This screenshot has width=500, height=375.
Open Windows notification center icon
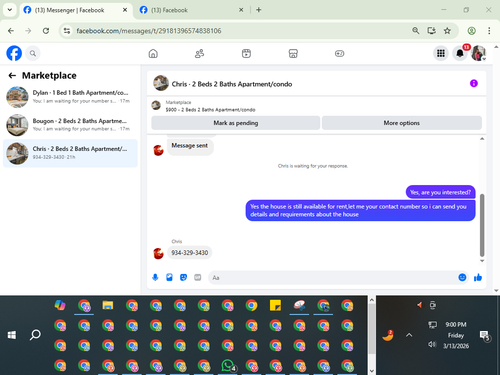pyautogui.click(x=484, y=335)
